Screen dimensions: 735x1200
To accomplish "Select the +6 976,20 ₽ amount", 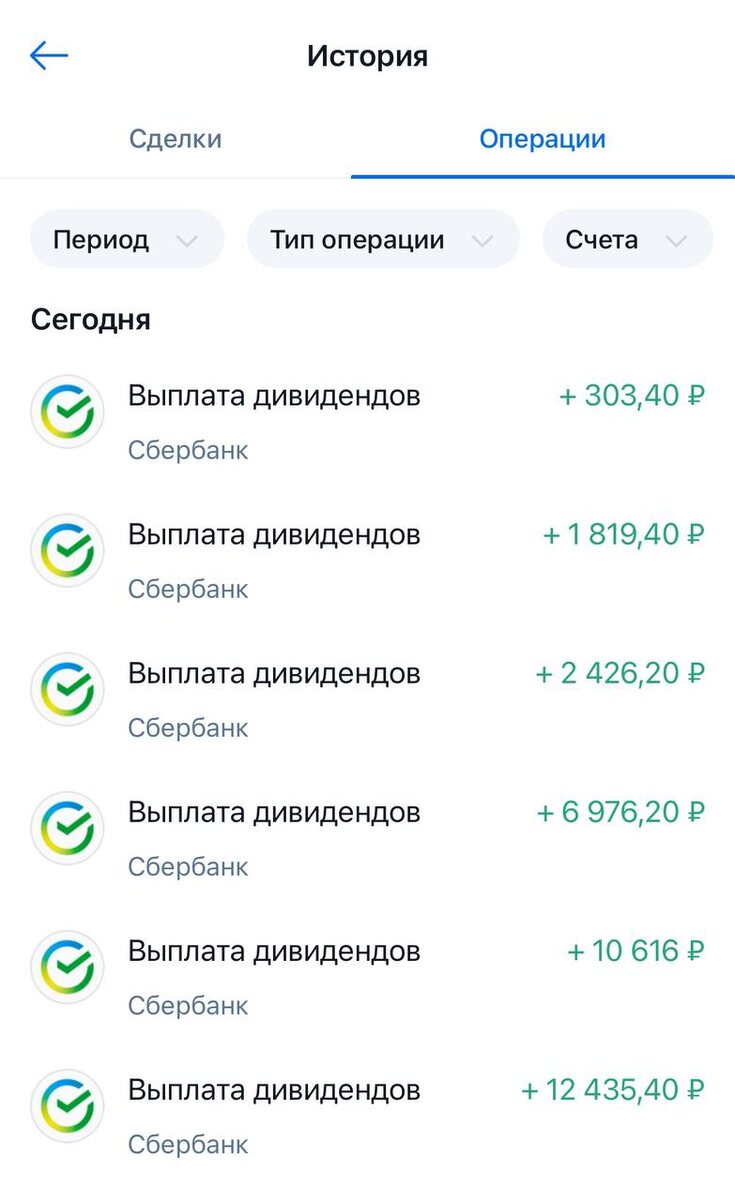I will [621, 813].
